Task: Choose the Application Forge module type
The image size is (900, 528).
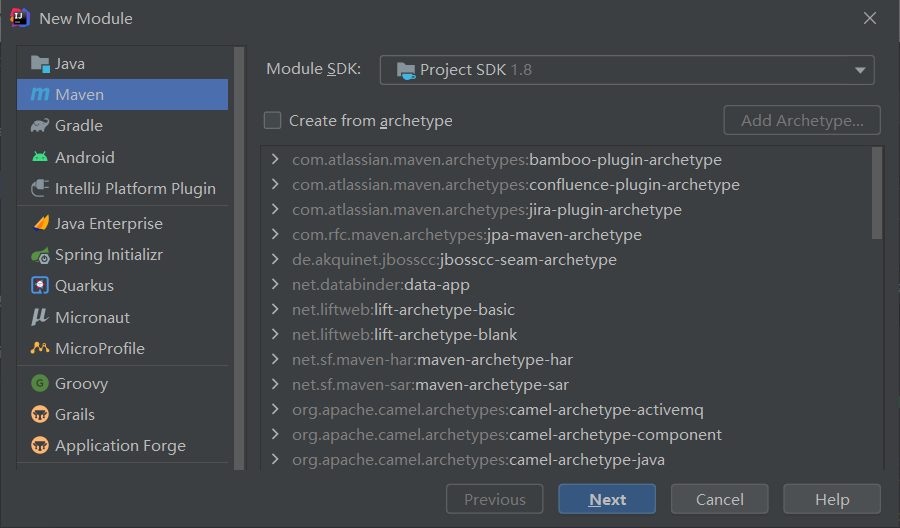Action: (x=123, y=445)
